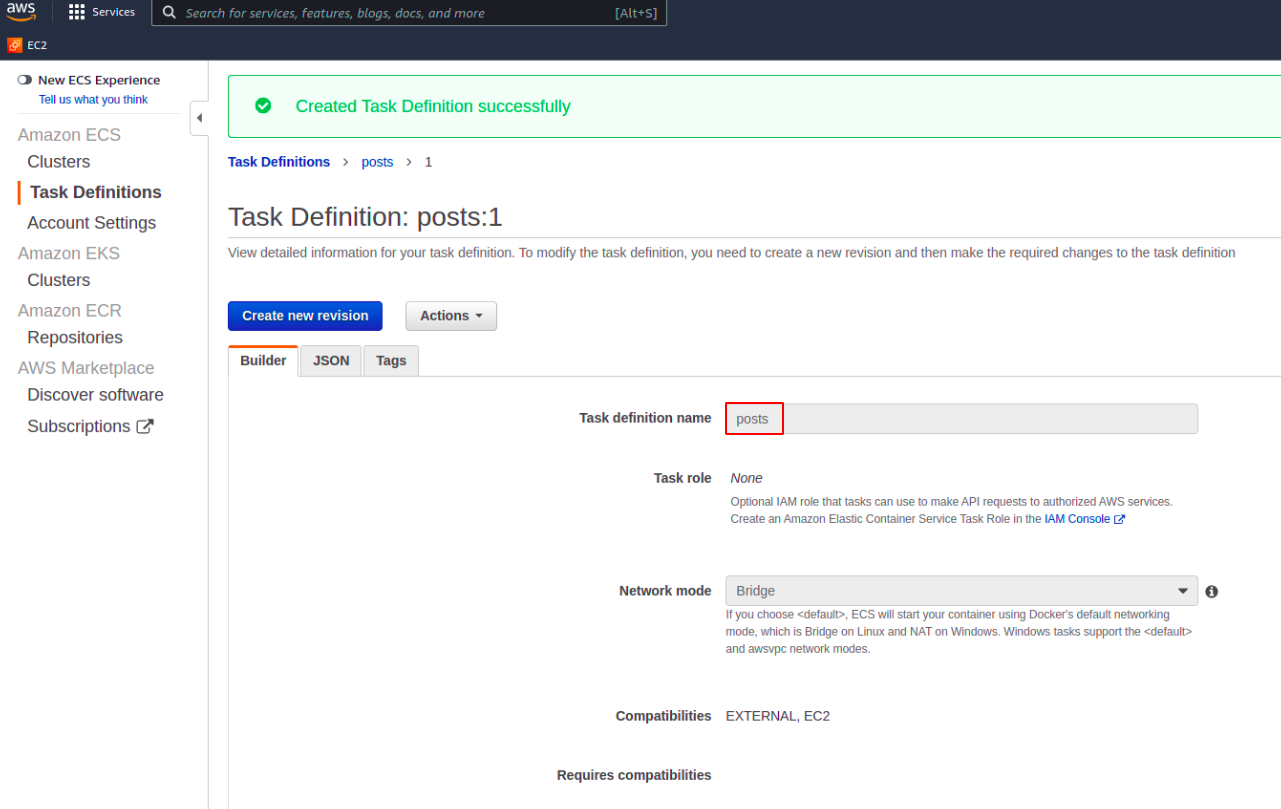
Task: Switch to the JSON tab
Action: (330, 360)
